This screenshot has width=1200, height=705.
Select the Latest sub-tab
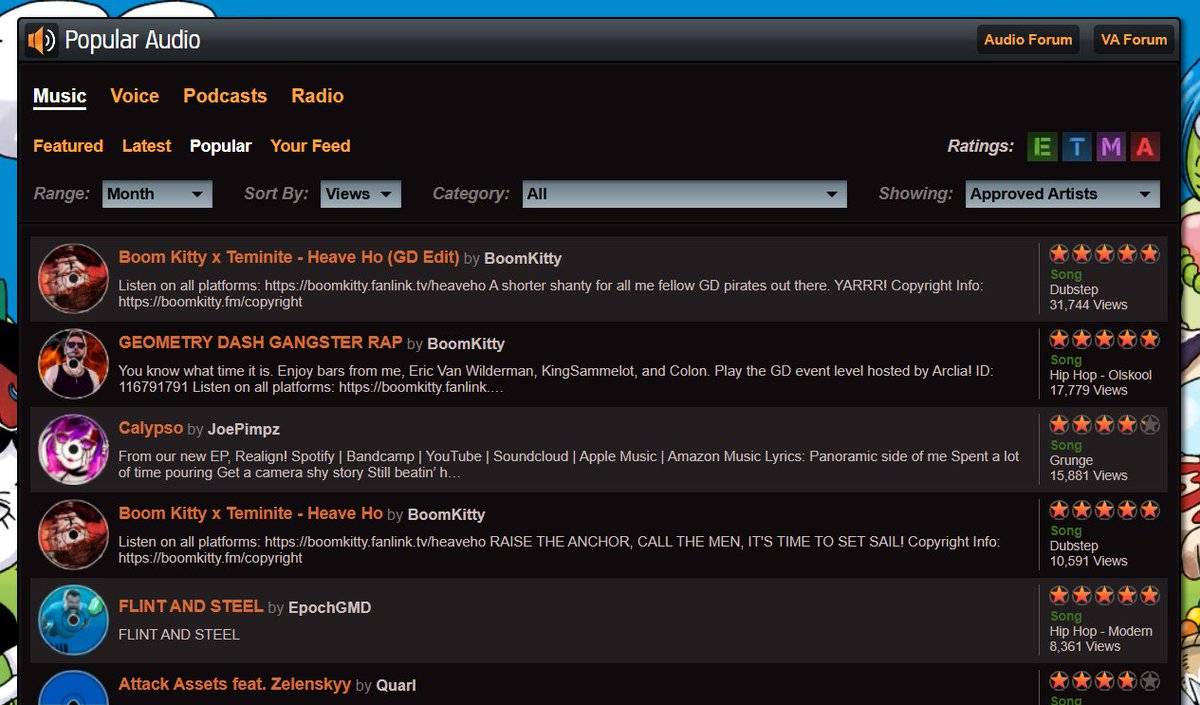pyautogui.click(x=147, y=146)
